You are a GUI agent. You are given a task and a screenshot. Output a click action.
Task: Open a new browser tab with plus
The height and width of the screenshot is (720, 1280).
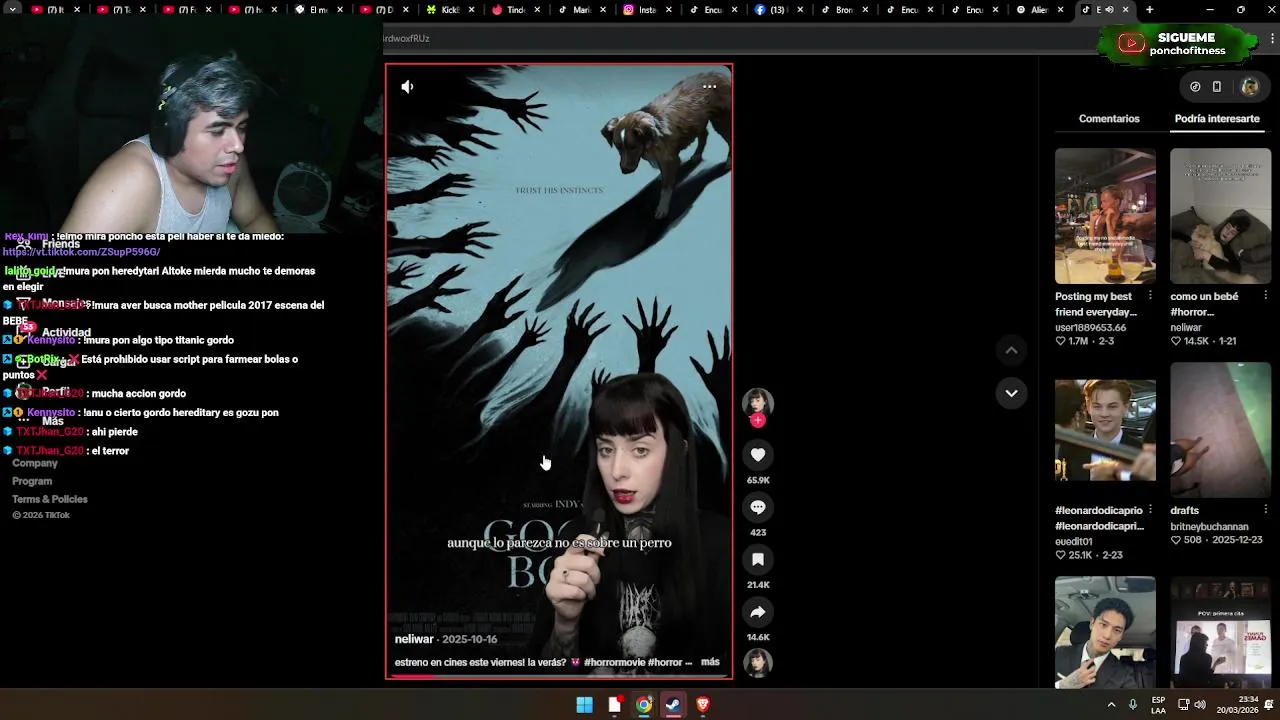tap(1149, 10)
